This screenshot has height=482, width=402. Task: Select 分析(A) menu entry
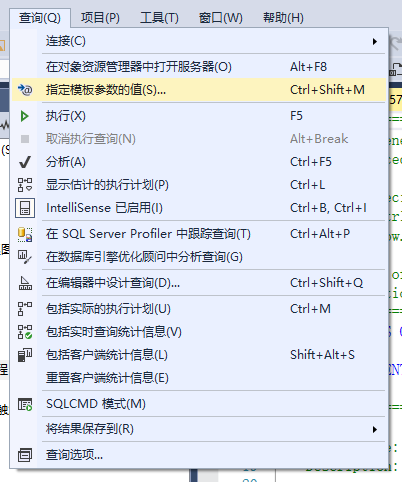pos(199,162)
